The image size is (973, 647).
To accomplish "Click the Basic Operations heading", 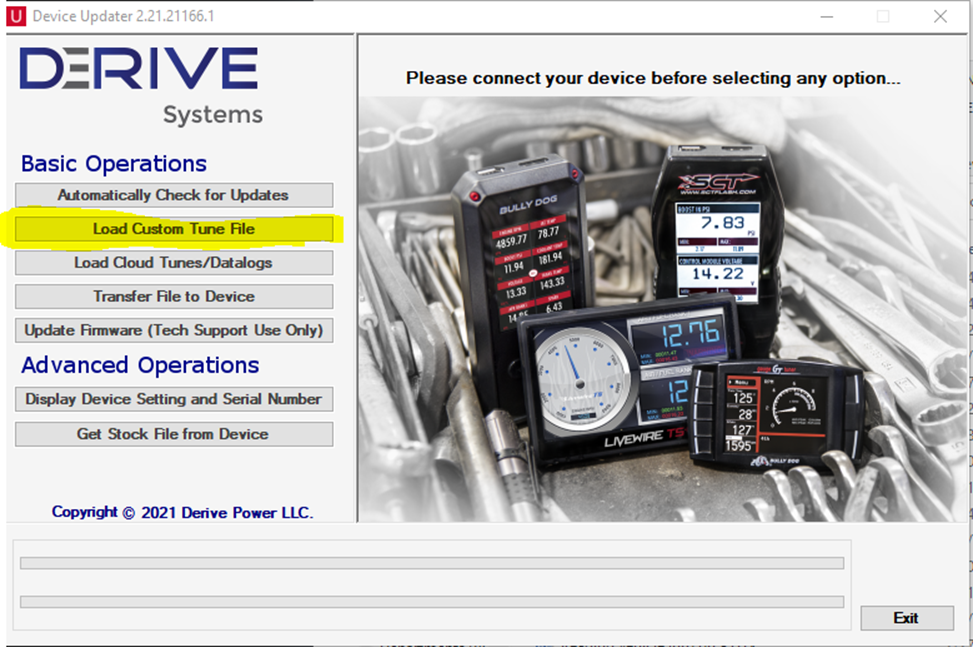I will point(114,164).
